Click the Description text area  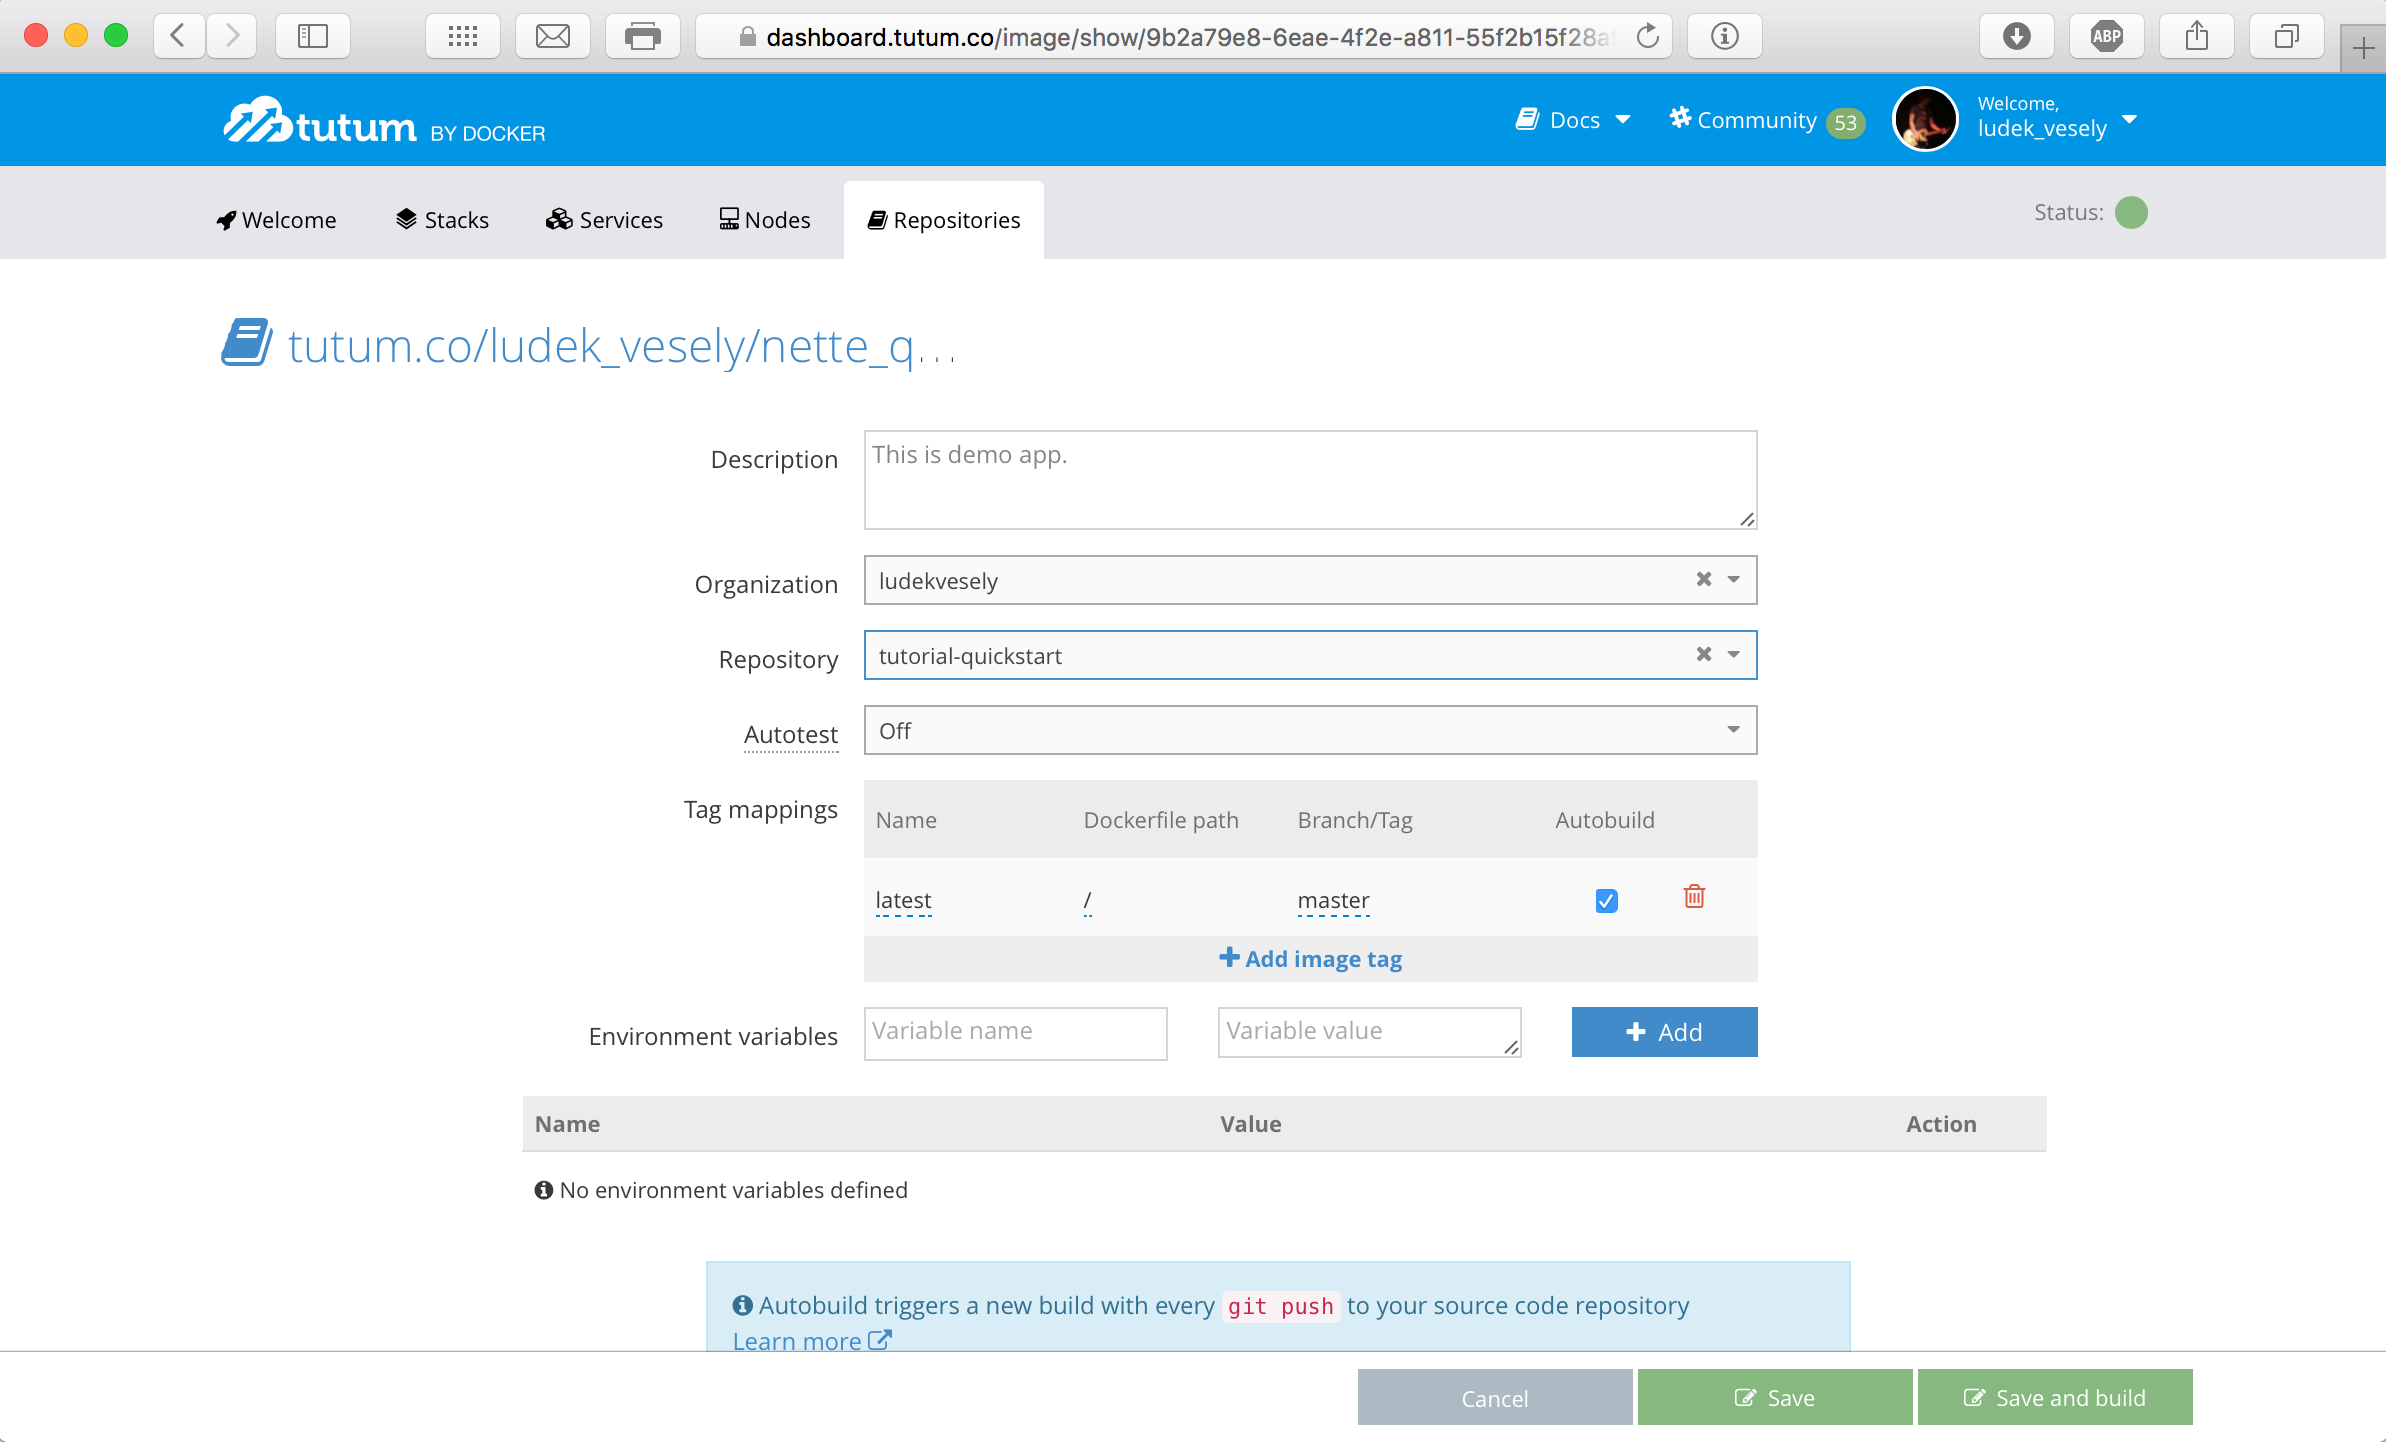(1310, 480)
